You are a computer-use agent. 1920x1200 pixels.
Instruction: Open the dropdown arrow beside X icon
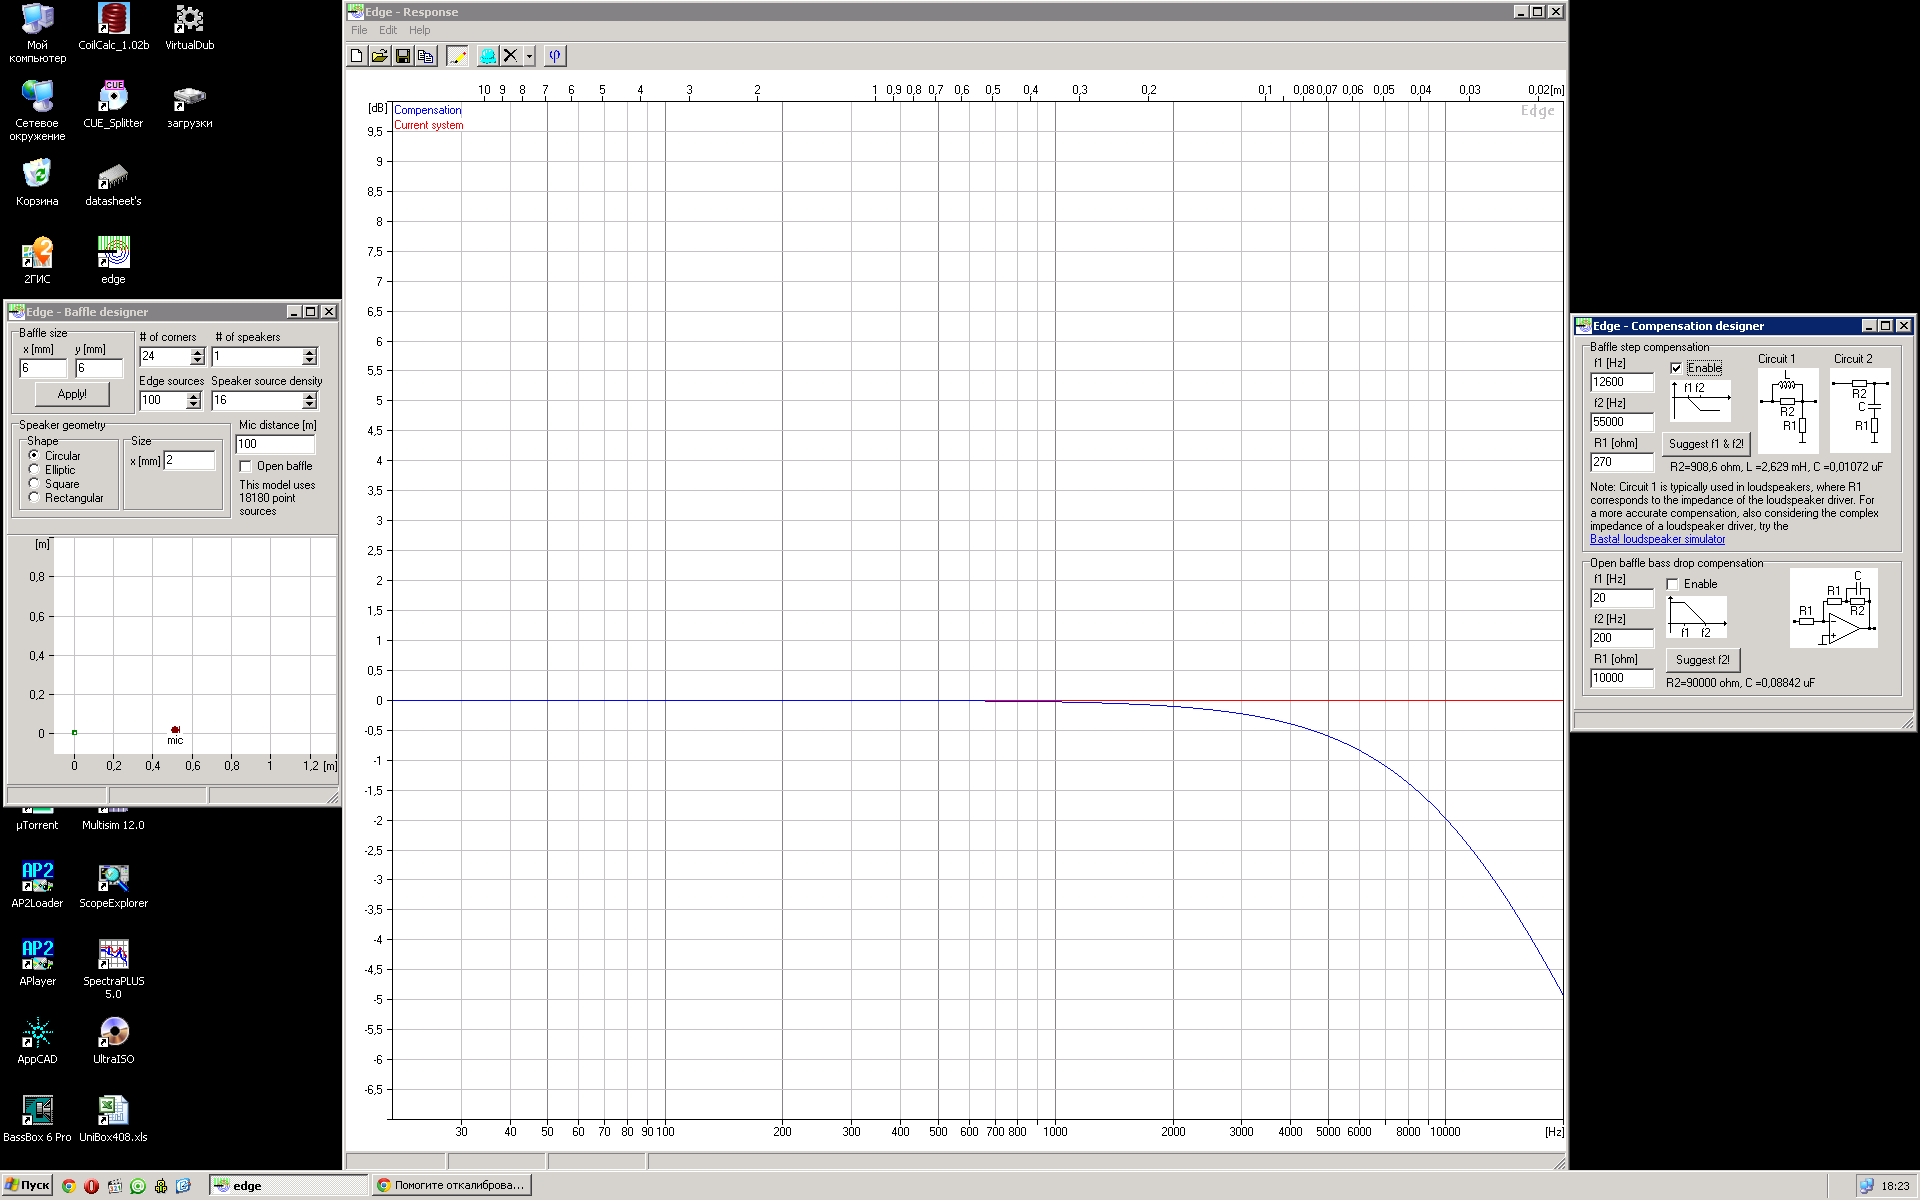point(529,56)
